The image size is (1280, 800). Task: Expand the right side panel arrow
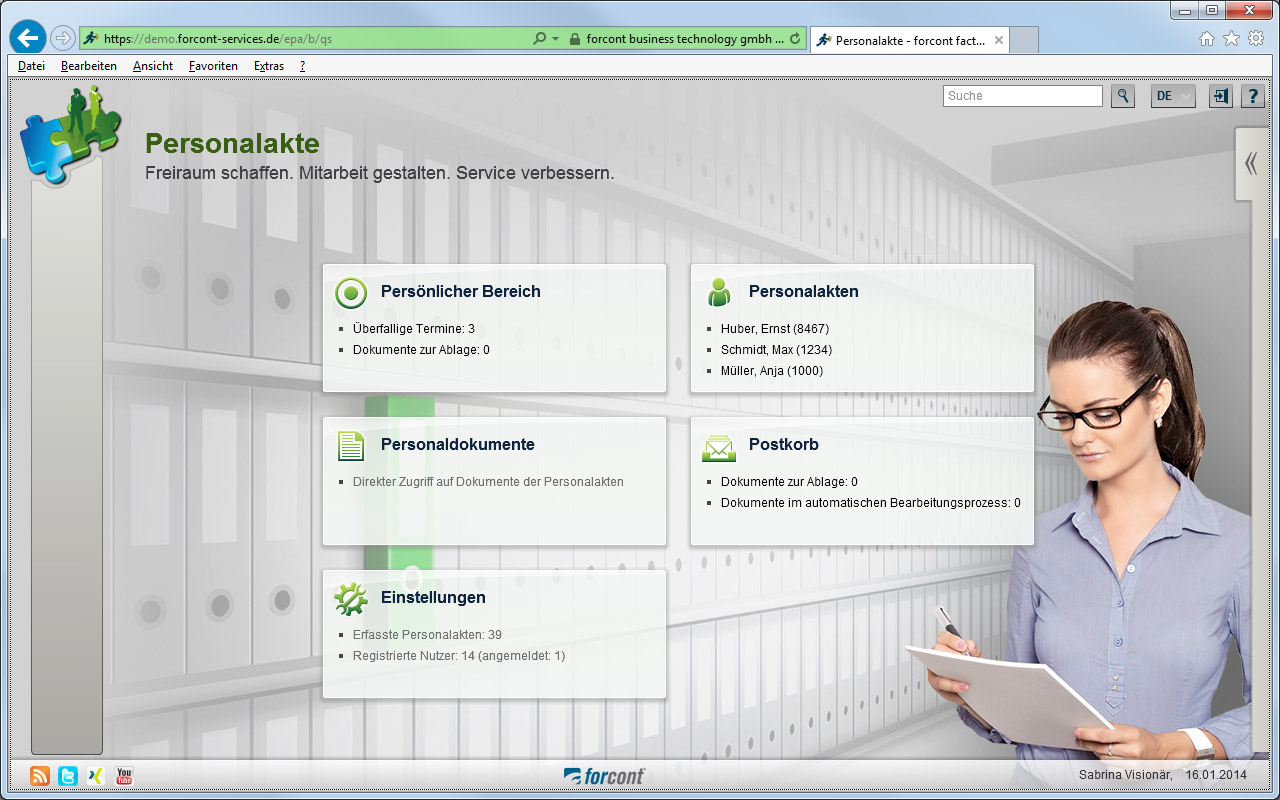point(1250,164)
